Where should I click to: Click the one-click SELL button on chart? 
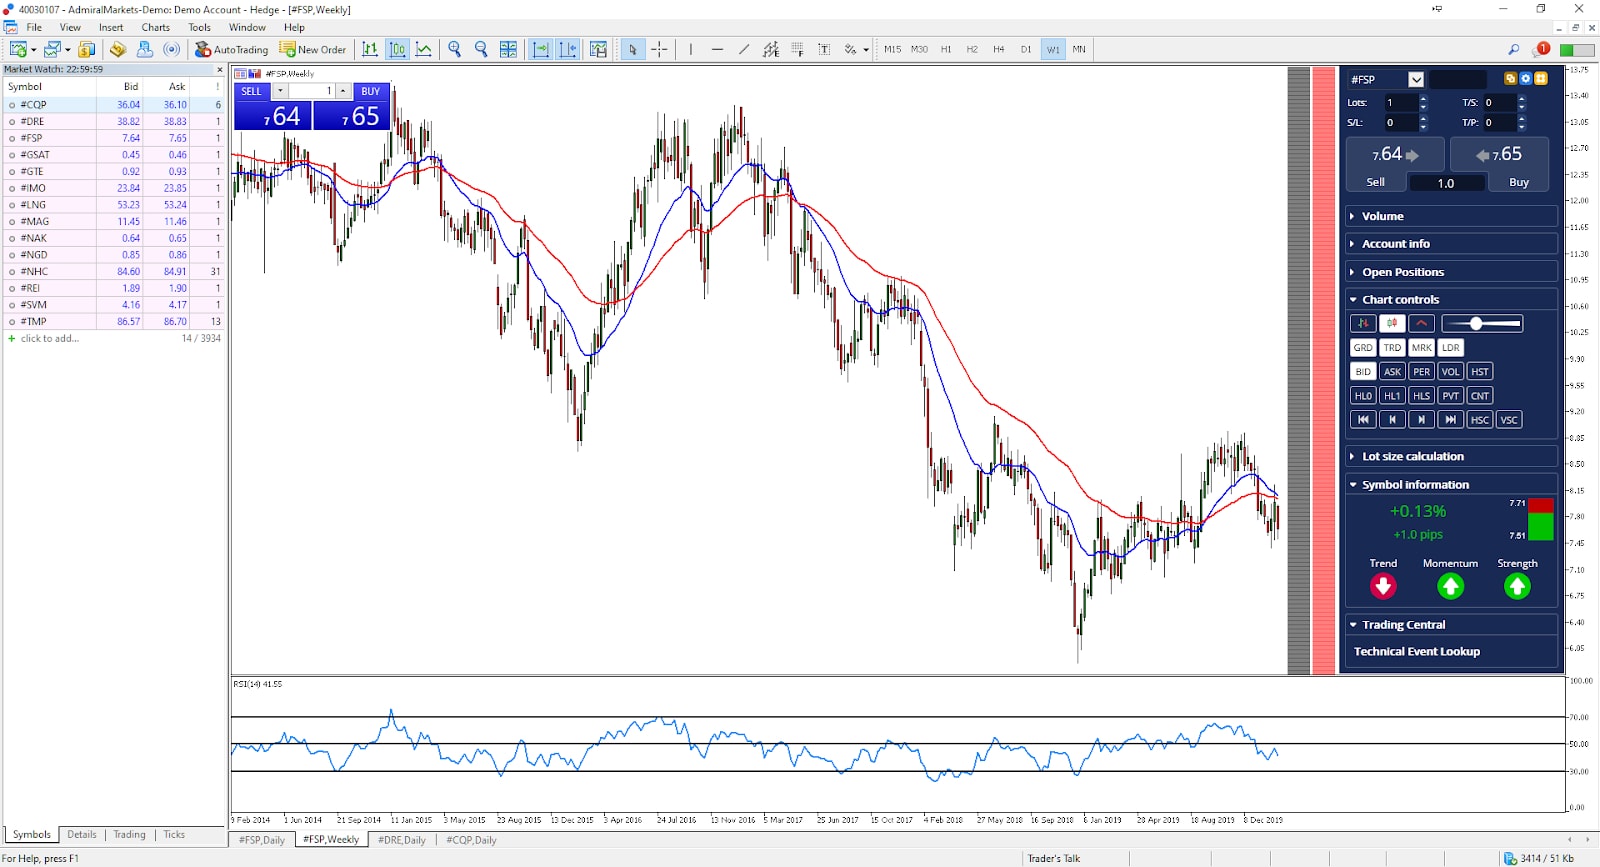pos(252,91)
